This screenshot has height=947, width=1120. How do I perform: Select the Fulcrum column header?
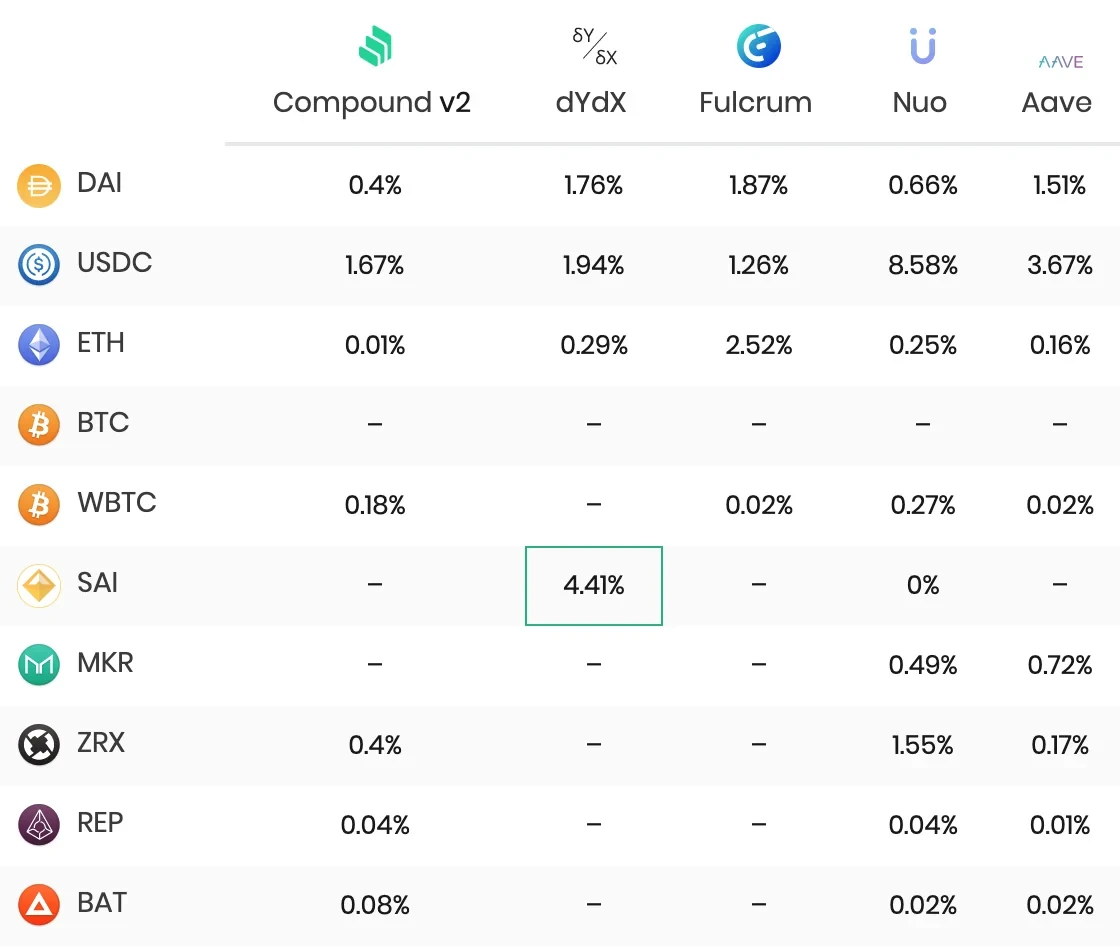(755, 102)
